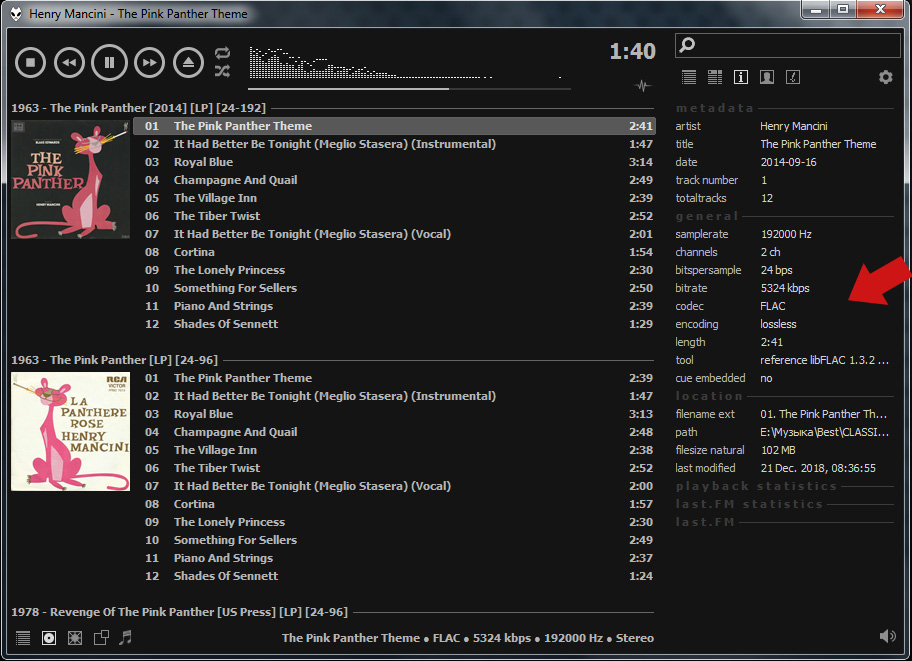Collapse the metadata section header
Image resolution: width=912 pixels, height=661 pixels.
coord(715,108)
